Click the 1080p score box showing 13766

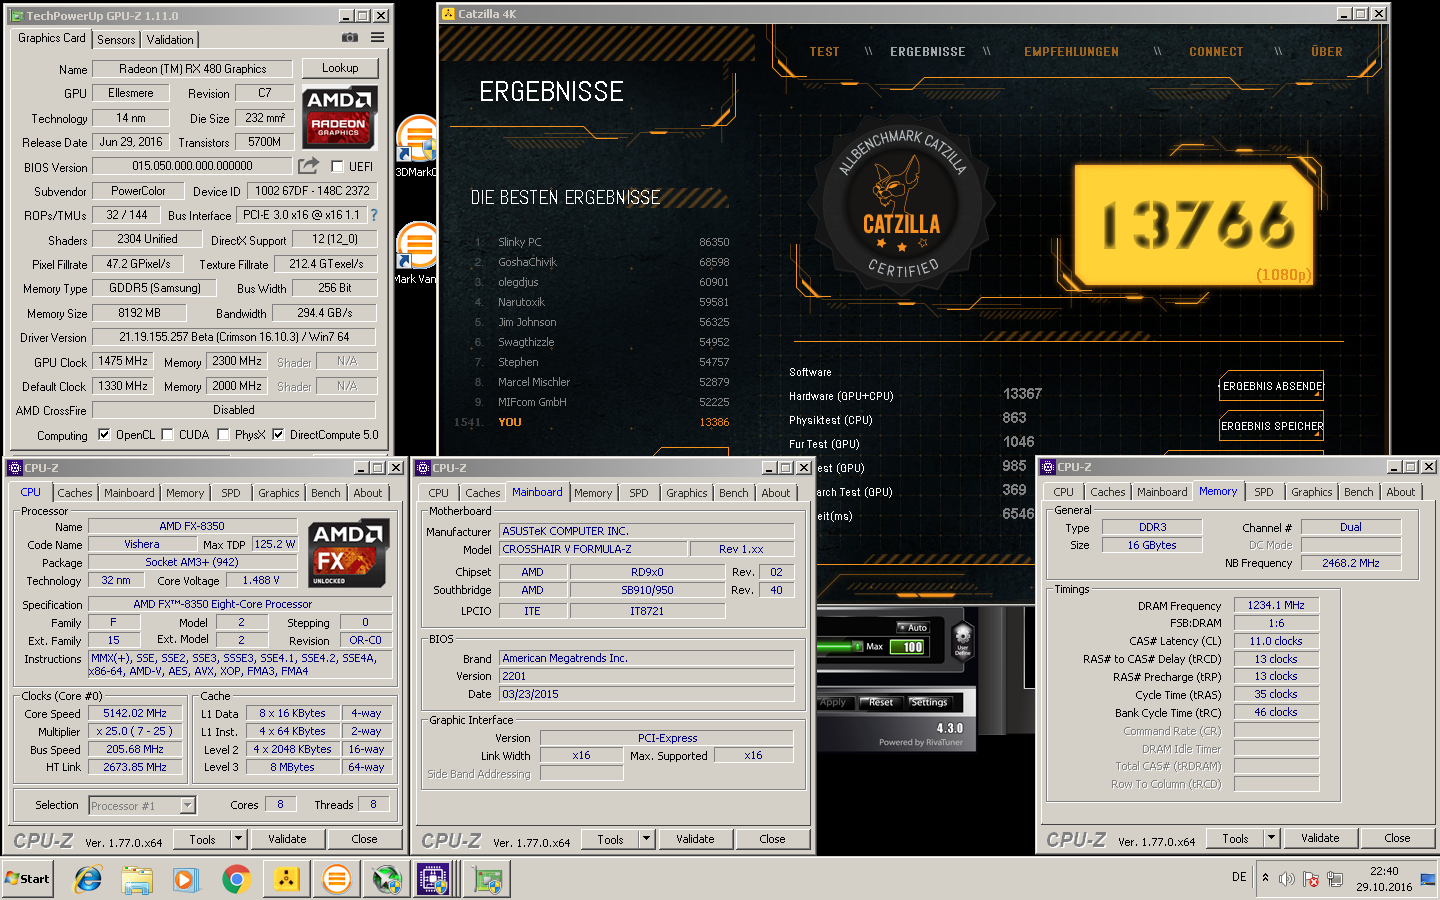pyautogui.click(x=1193, y=225)
